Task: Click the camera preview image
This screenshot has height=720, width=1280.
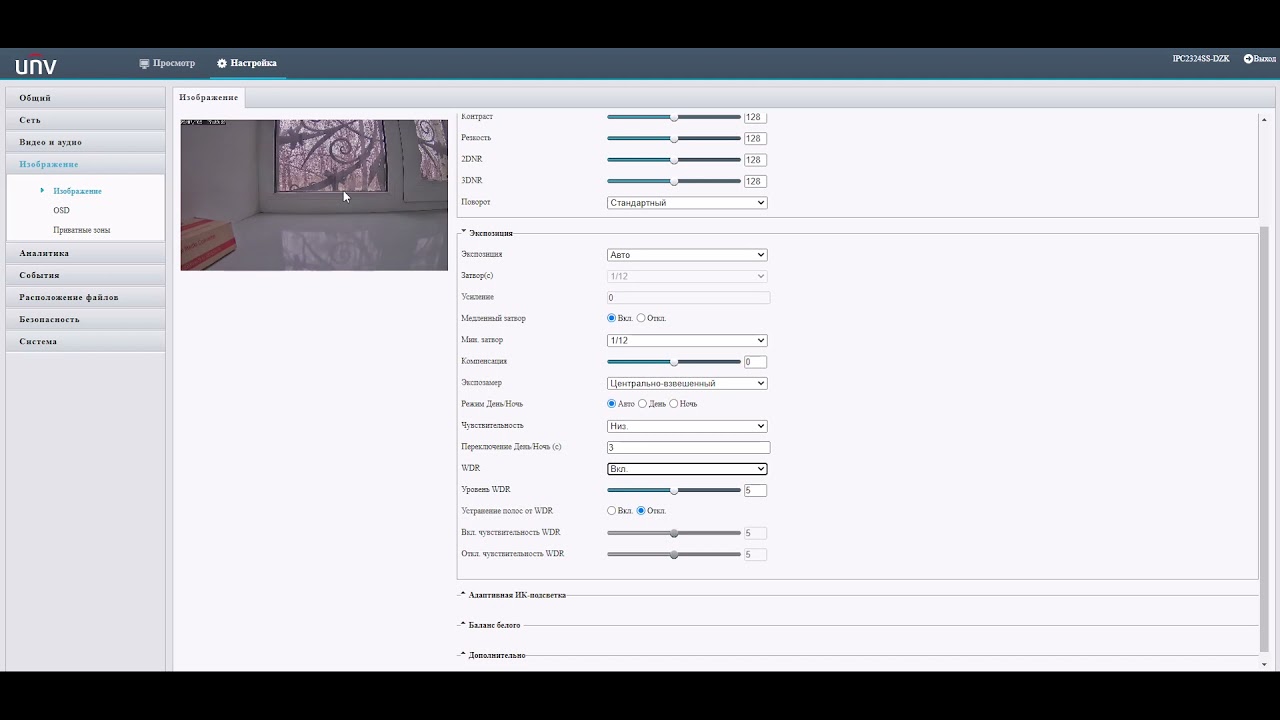Action: 314,195
